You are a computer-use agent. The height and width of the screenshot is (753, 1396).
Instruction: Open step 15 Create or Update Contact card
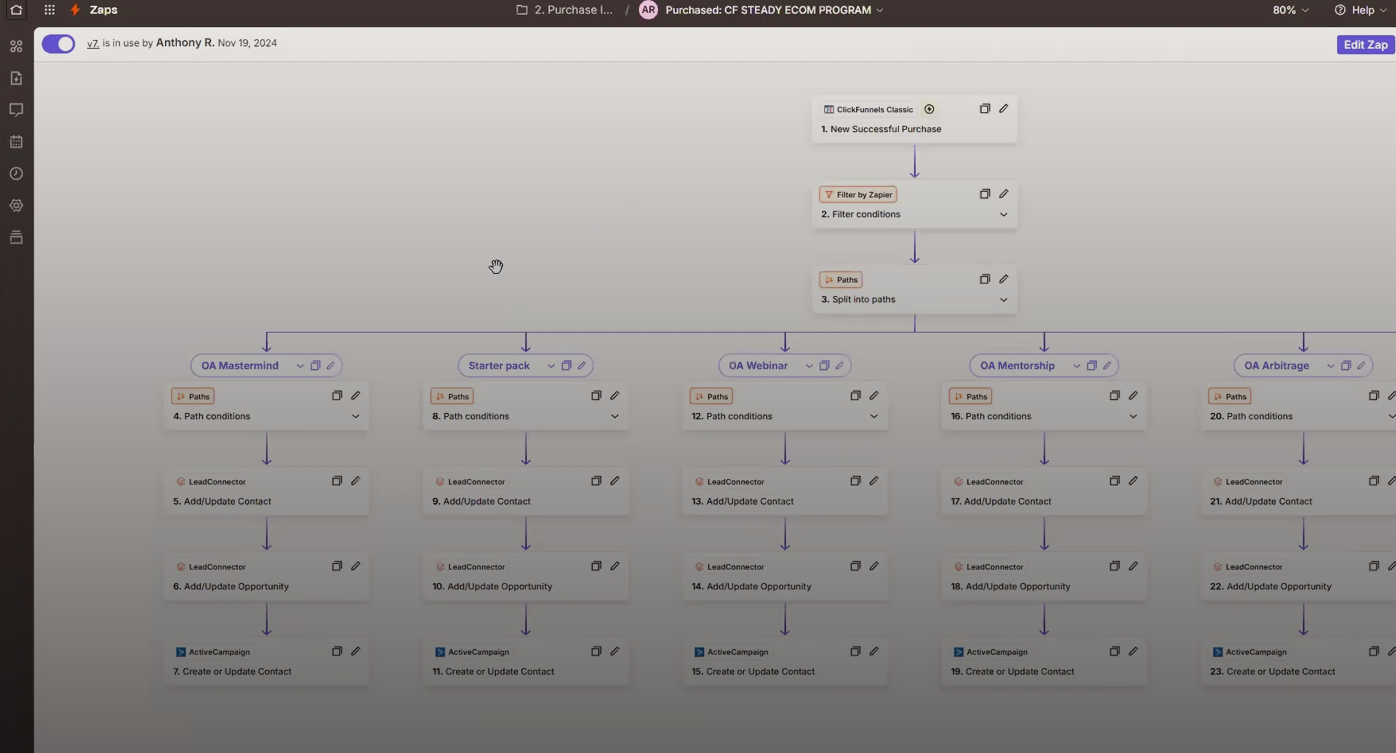785,662
